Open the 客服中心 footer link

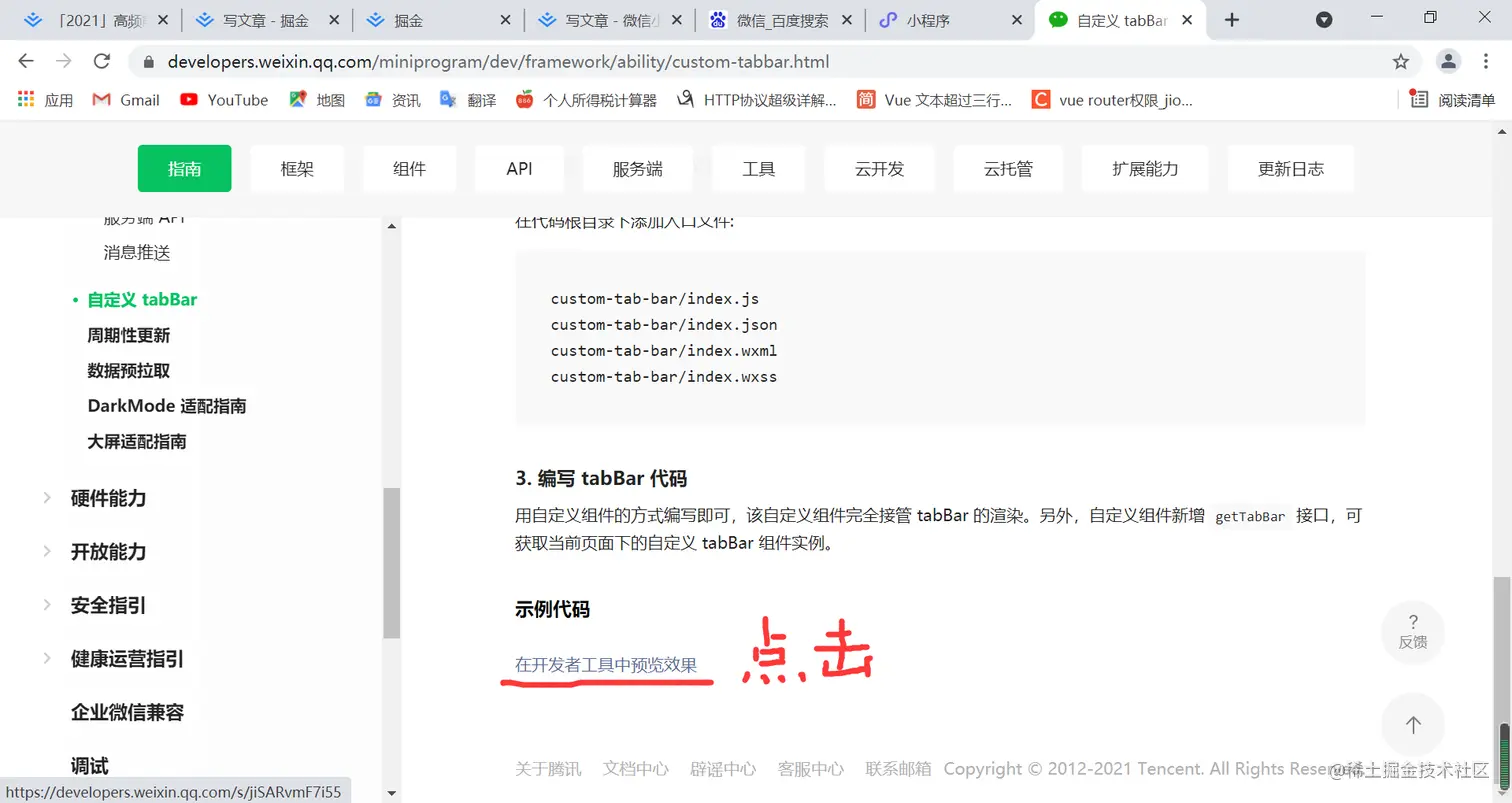(811, 769)
